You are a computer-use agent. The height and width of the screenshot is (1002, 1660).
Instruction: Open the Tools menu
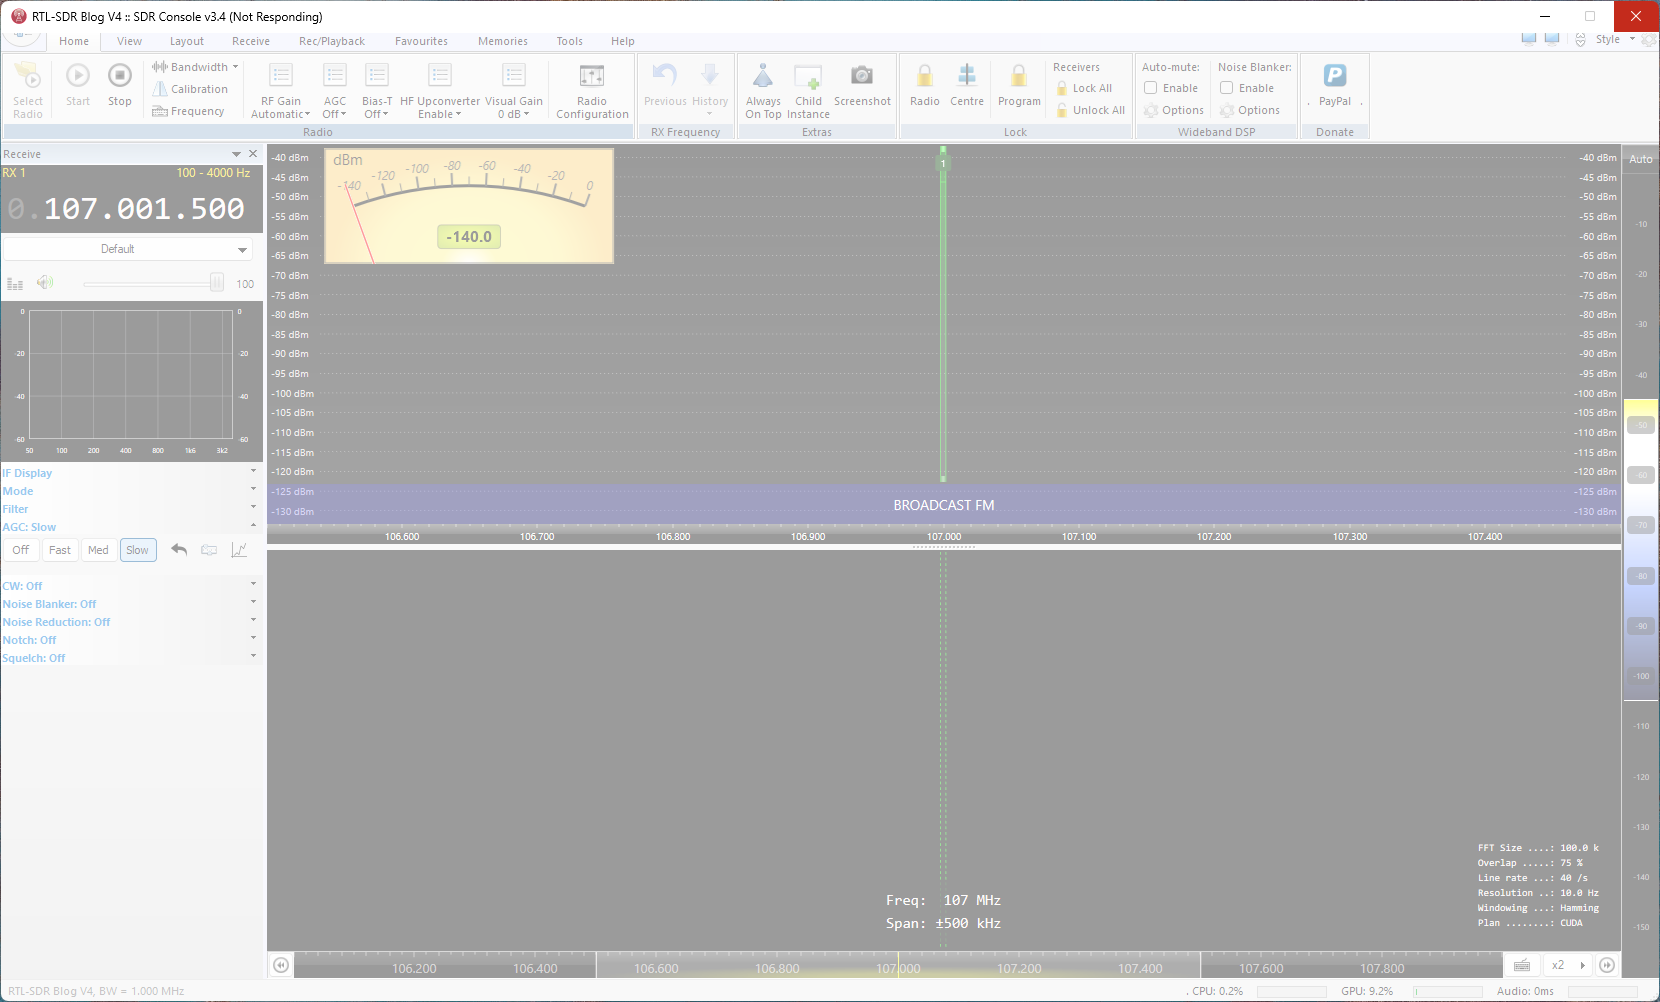click(569, 41)
